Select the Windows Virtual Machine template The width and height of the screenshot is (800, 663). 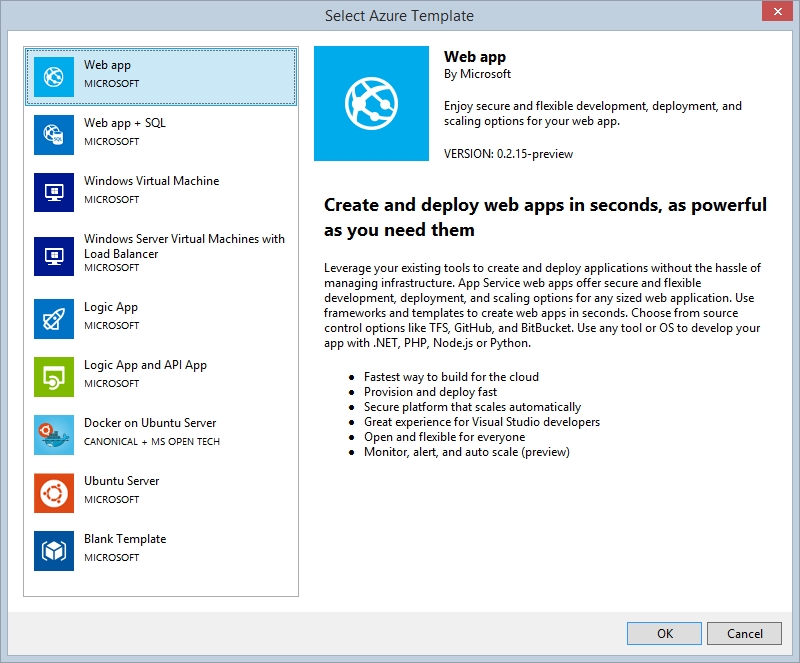click(161, 192)
